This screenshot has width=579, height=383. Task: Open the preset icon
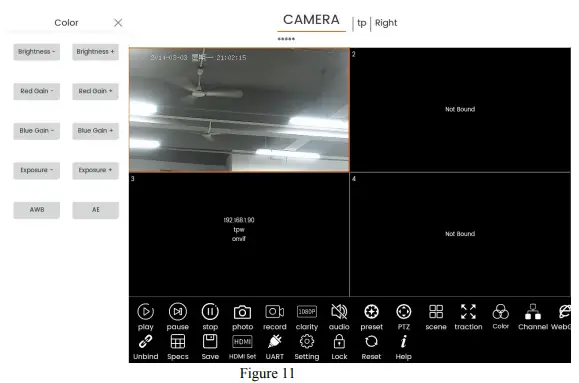click(371, 312)
